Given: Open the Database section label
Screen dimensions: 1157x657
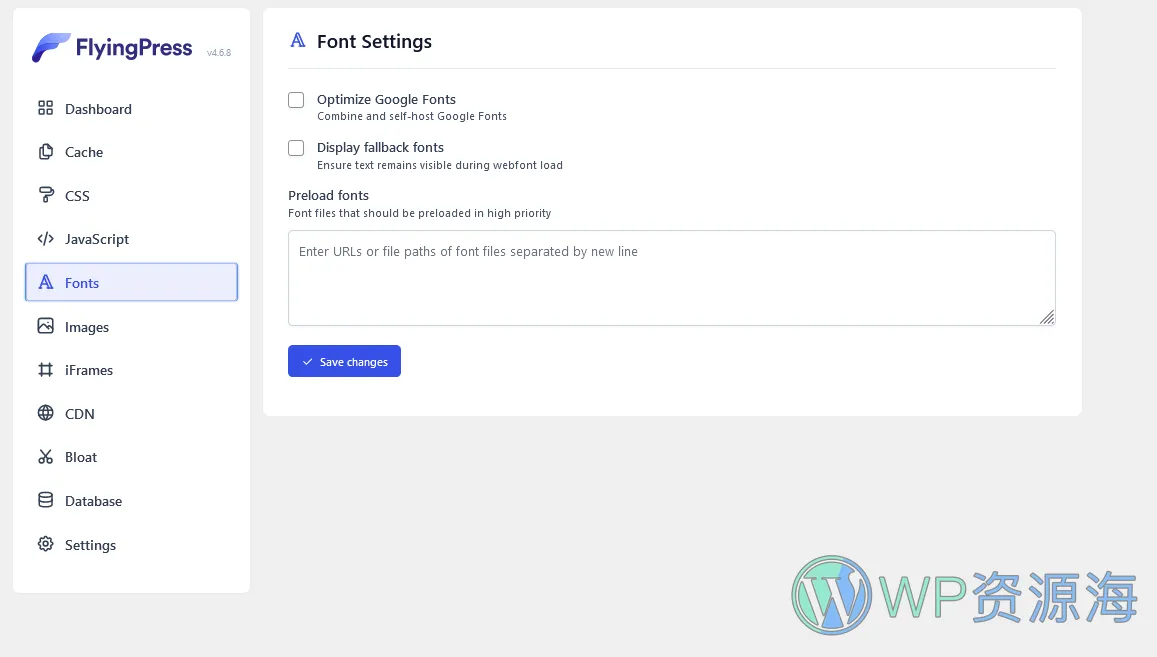Looking at the screenshot, I should (93, 501).
